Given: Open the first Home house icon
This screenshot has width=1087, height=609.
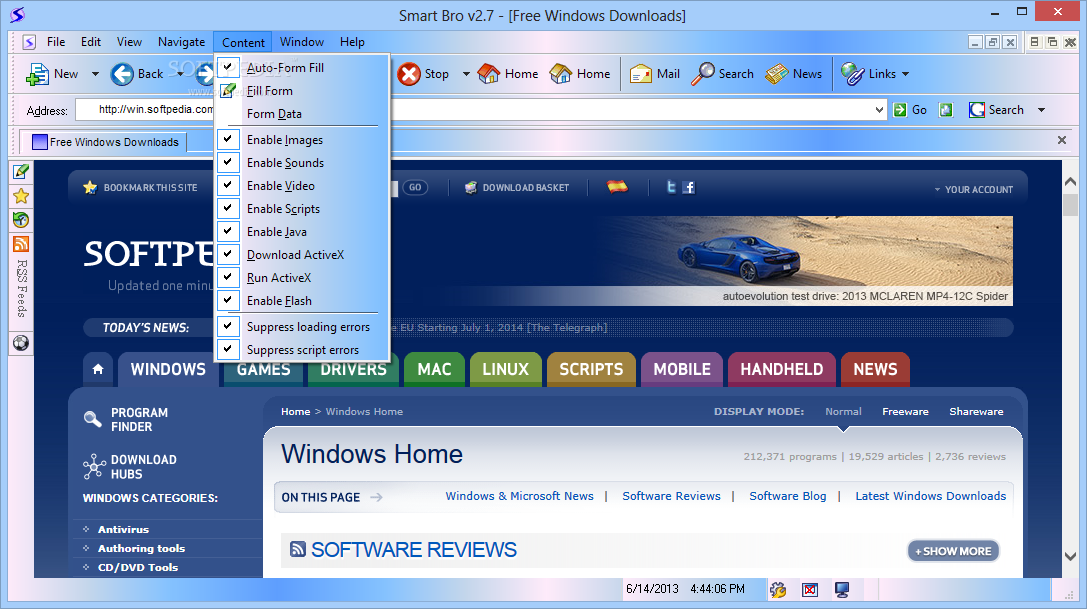Looking at the screenshot, I should point(489,74).
